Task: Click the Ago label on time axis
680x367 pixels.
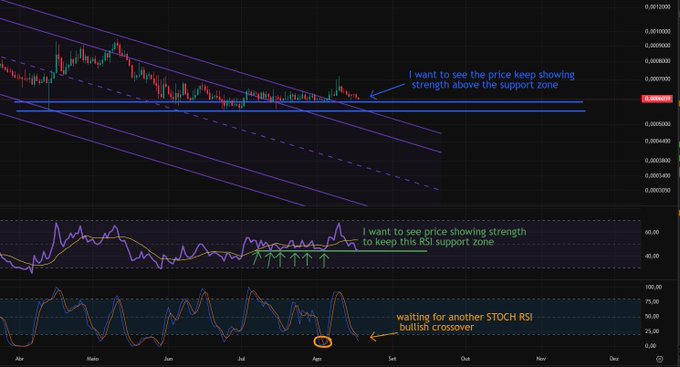Action: point(317,359)
